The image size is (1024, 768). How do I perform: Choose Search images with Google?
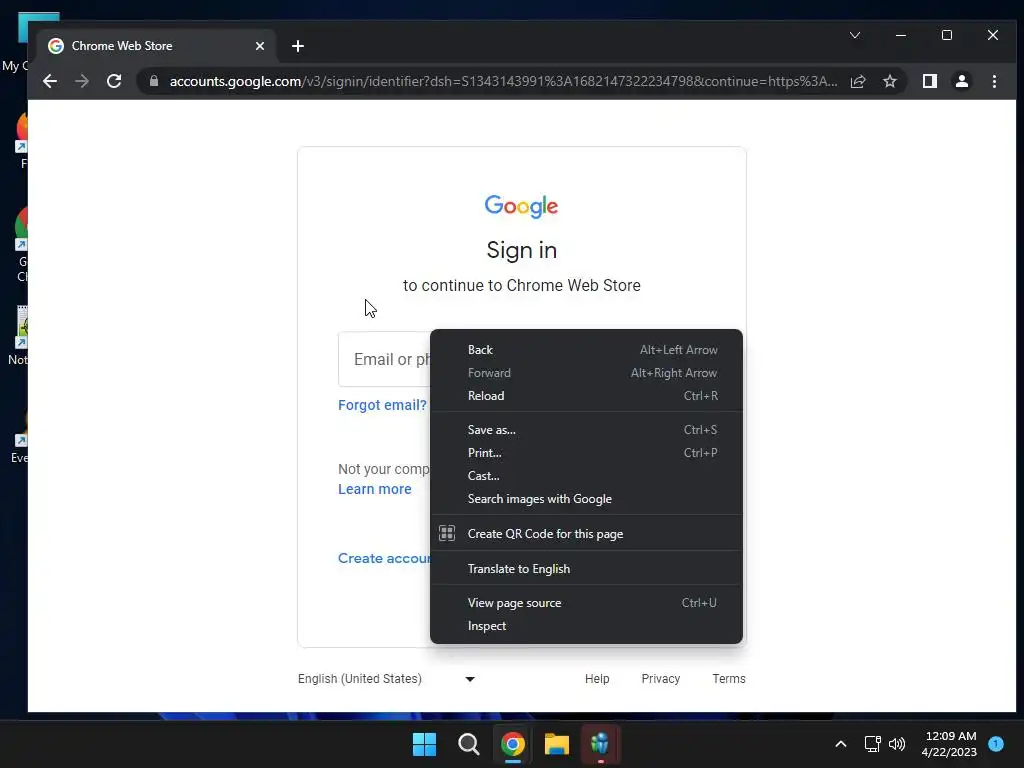586,499
